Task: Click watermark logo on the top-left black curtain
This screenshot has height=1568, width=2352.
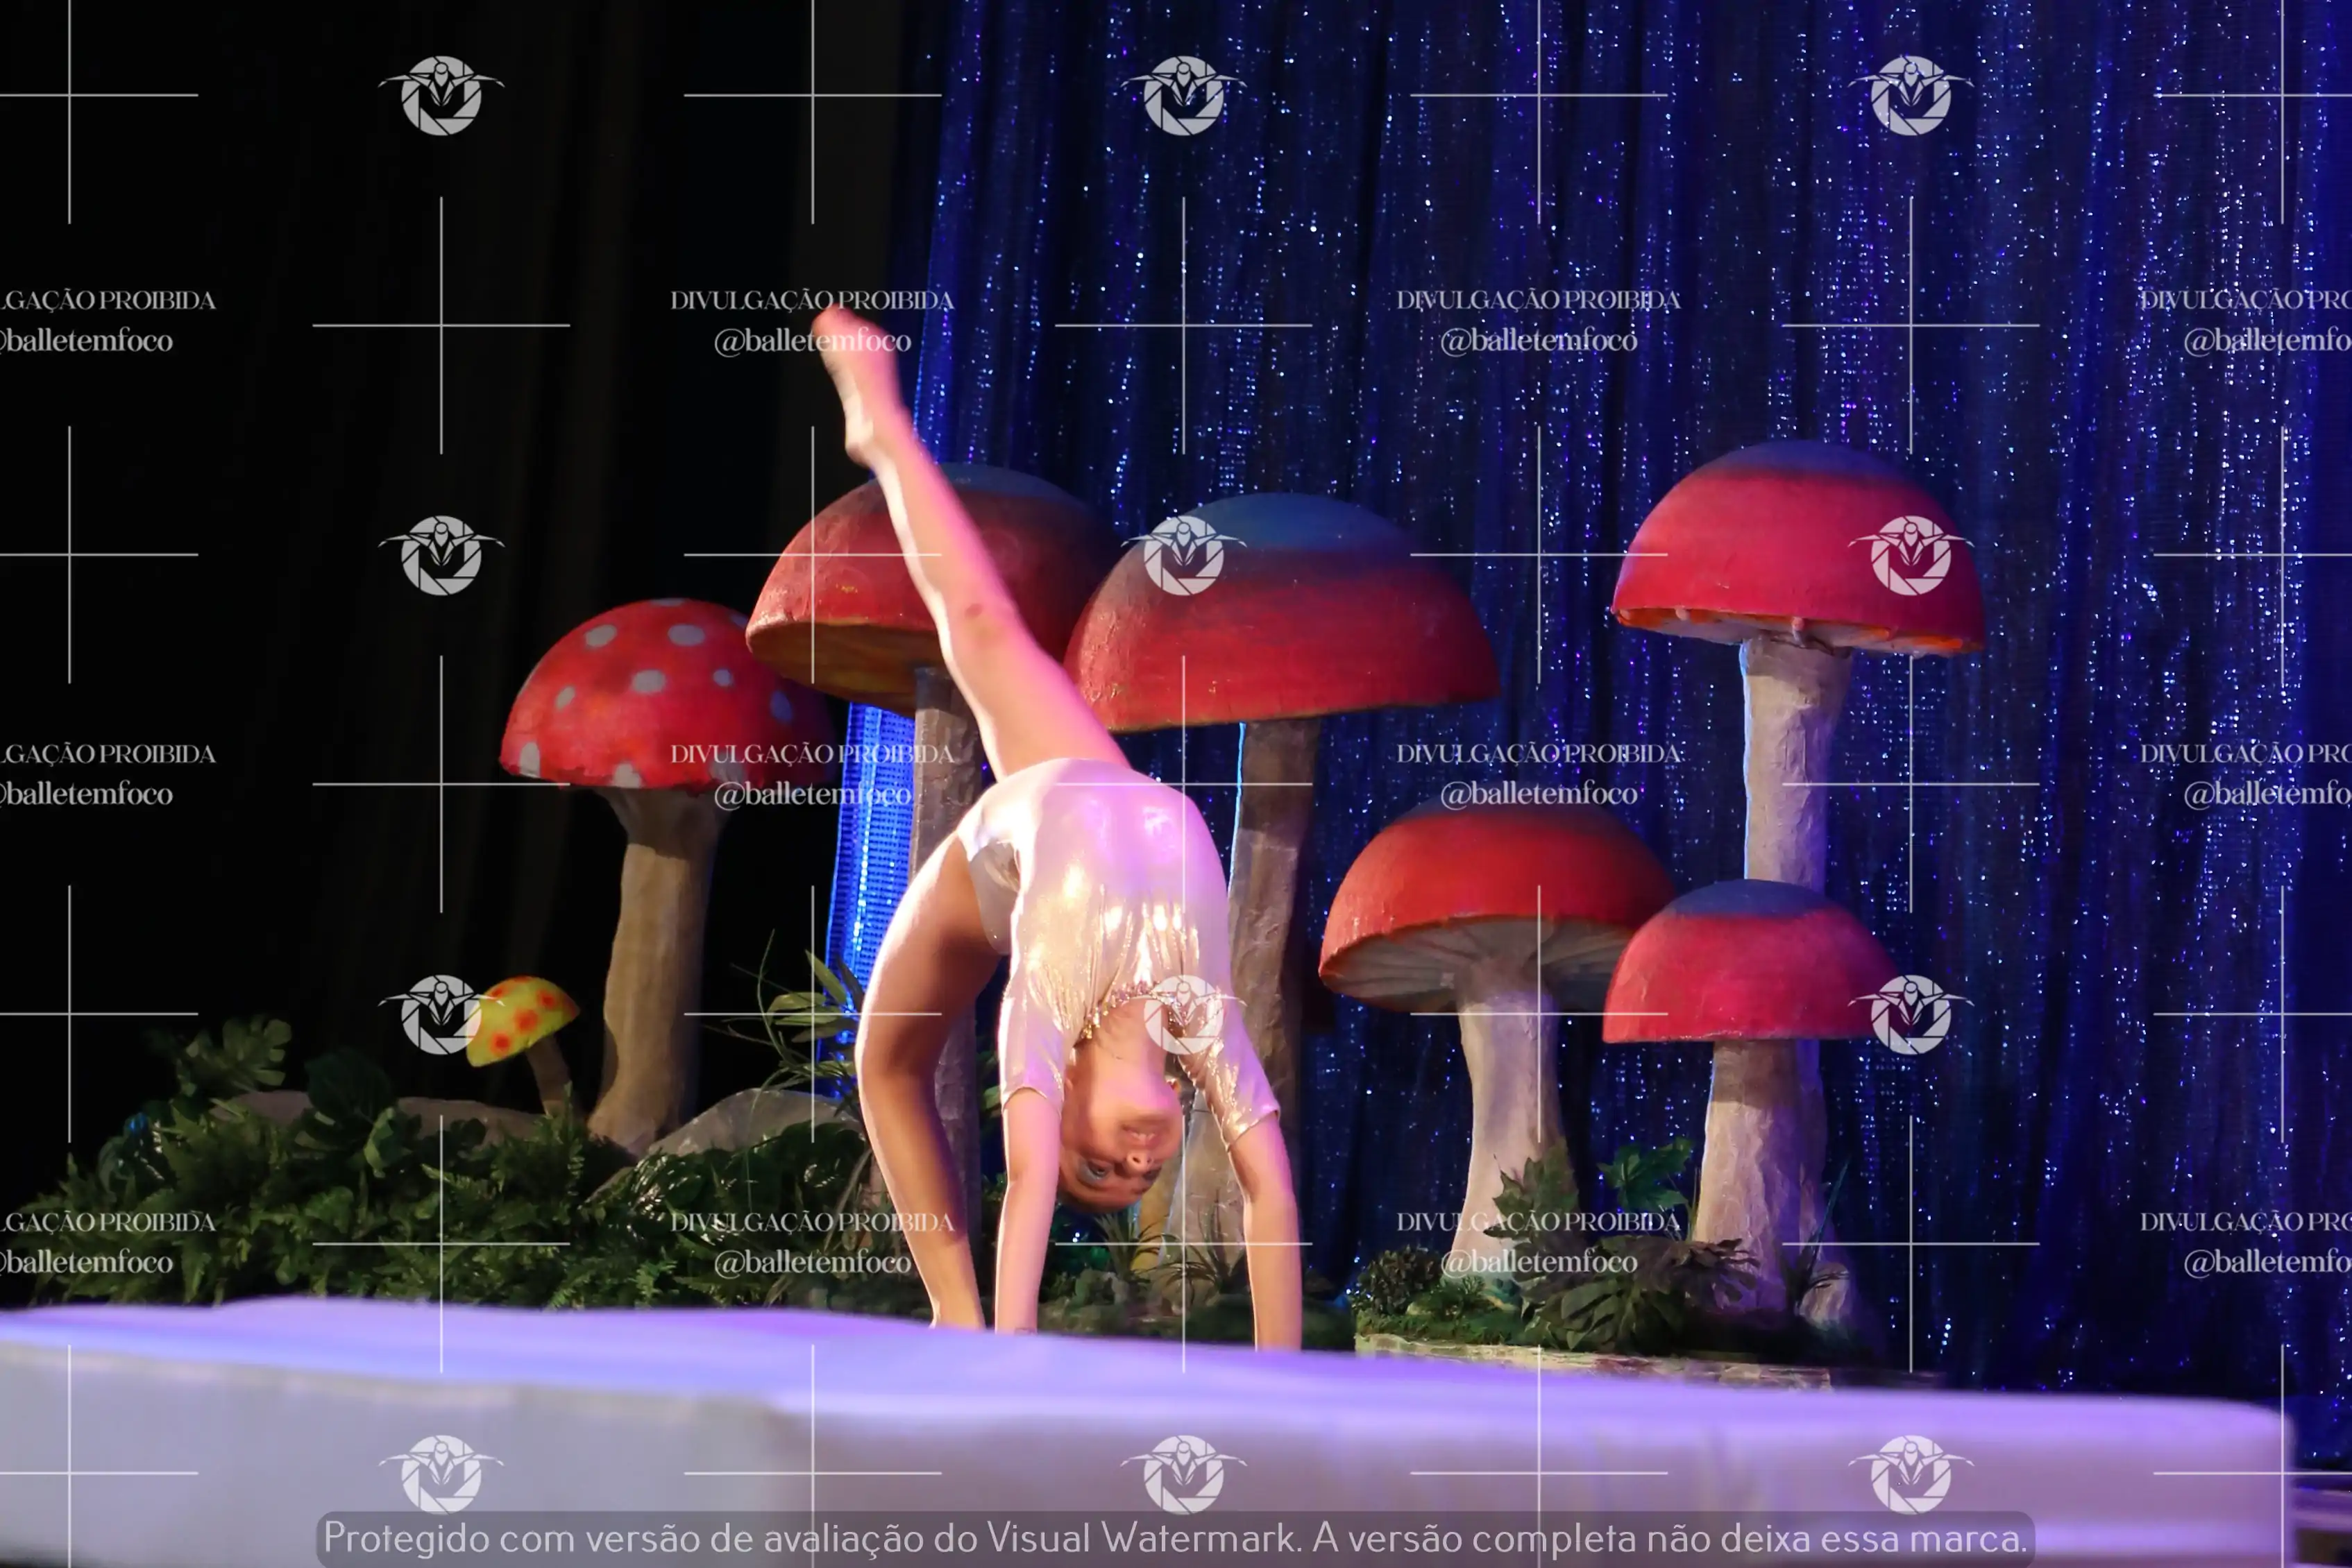Action: [441, 96]
